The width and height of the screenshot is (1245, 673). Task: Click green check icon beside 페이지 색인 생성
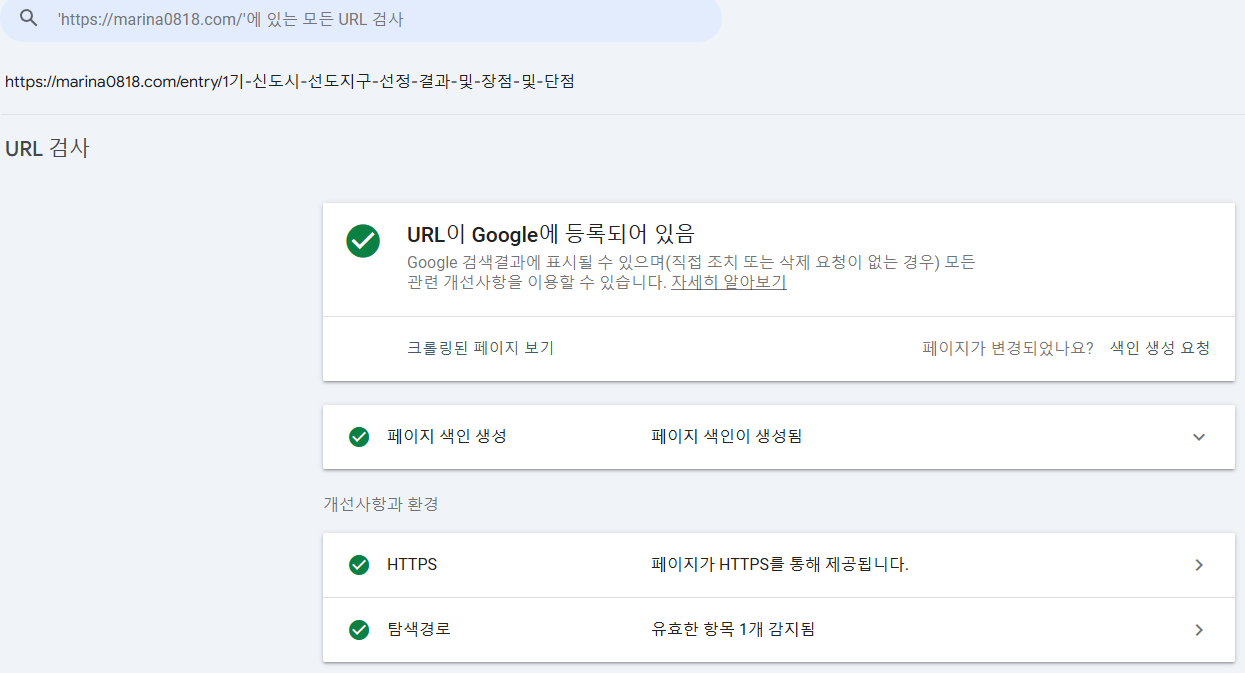[x=359, y=437]
